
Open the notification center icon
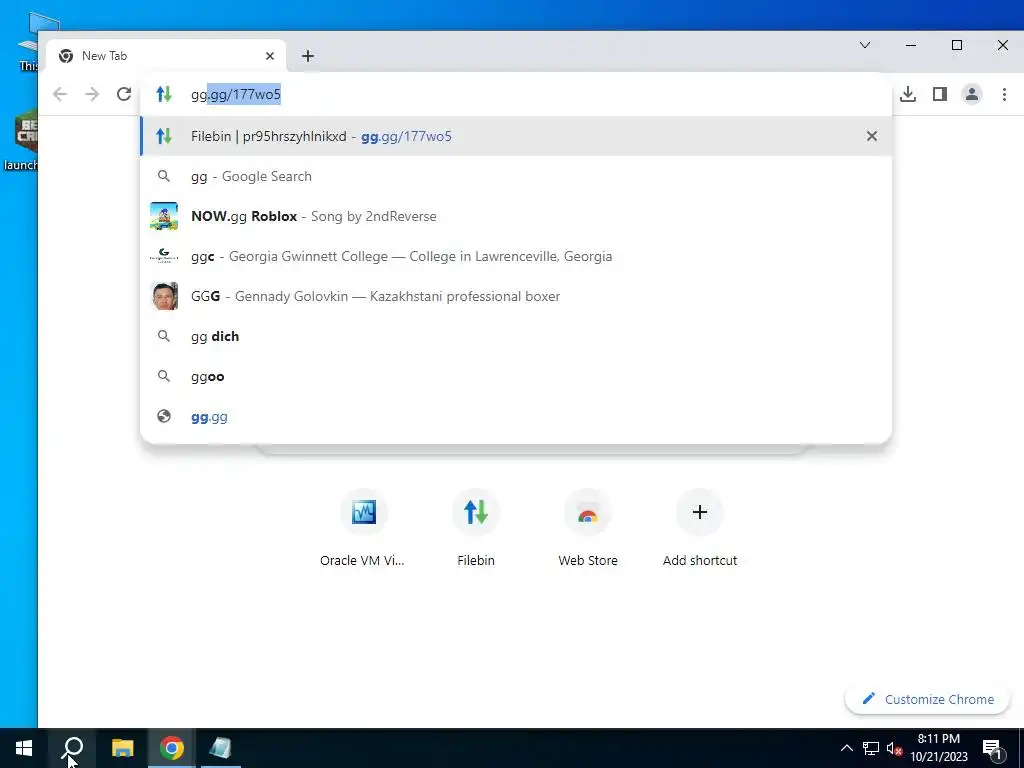coord(992,748)
